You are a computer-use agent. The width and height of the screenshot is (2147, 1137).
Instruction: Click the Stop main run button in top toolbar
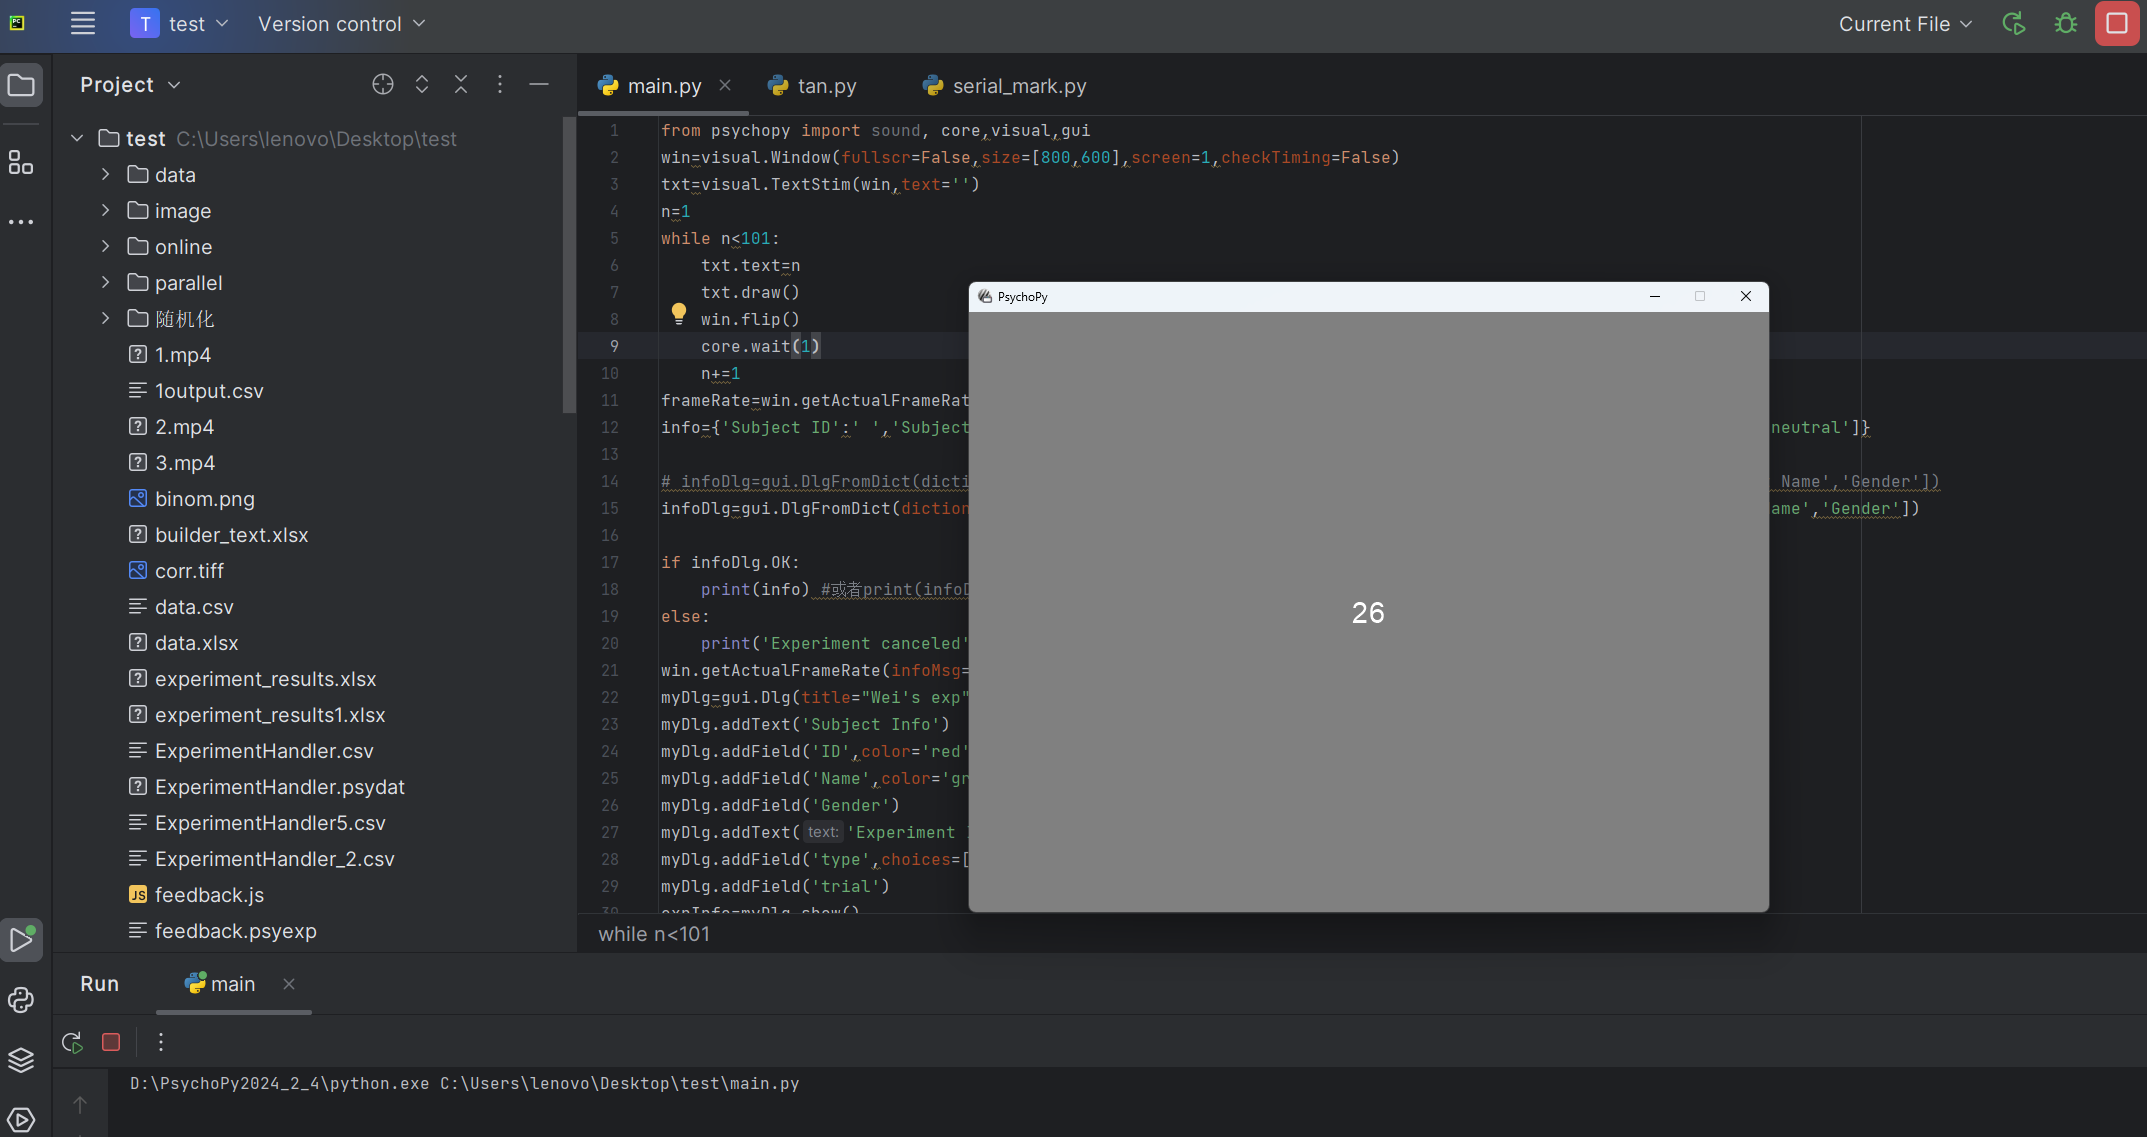(2116, 24)
